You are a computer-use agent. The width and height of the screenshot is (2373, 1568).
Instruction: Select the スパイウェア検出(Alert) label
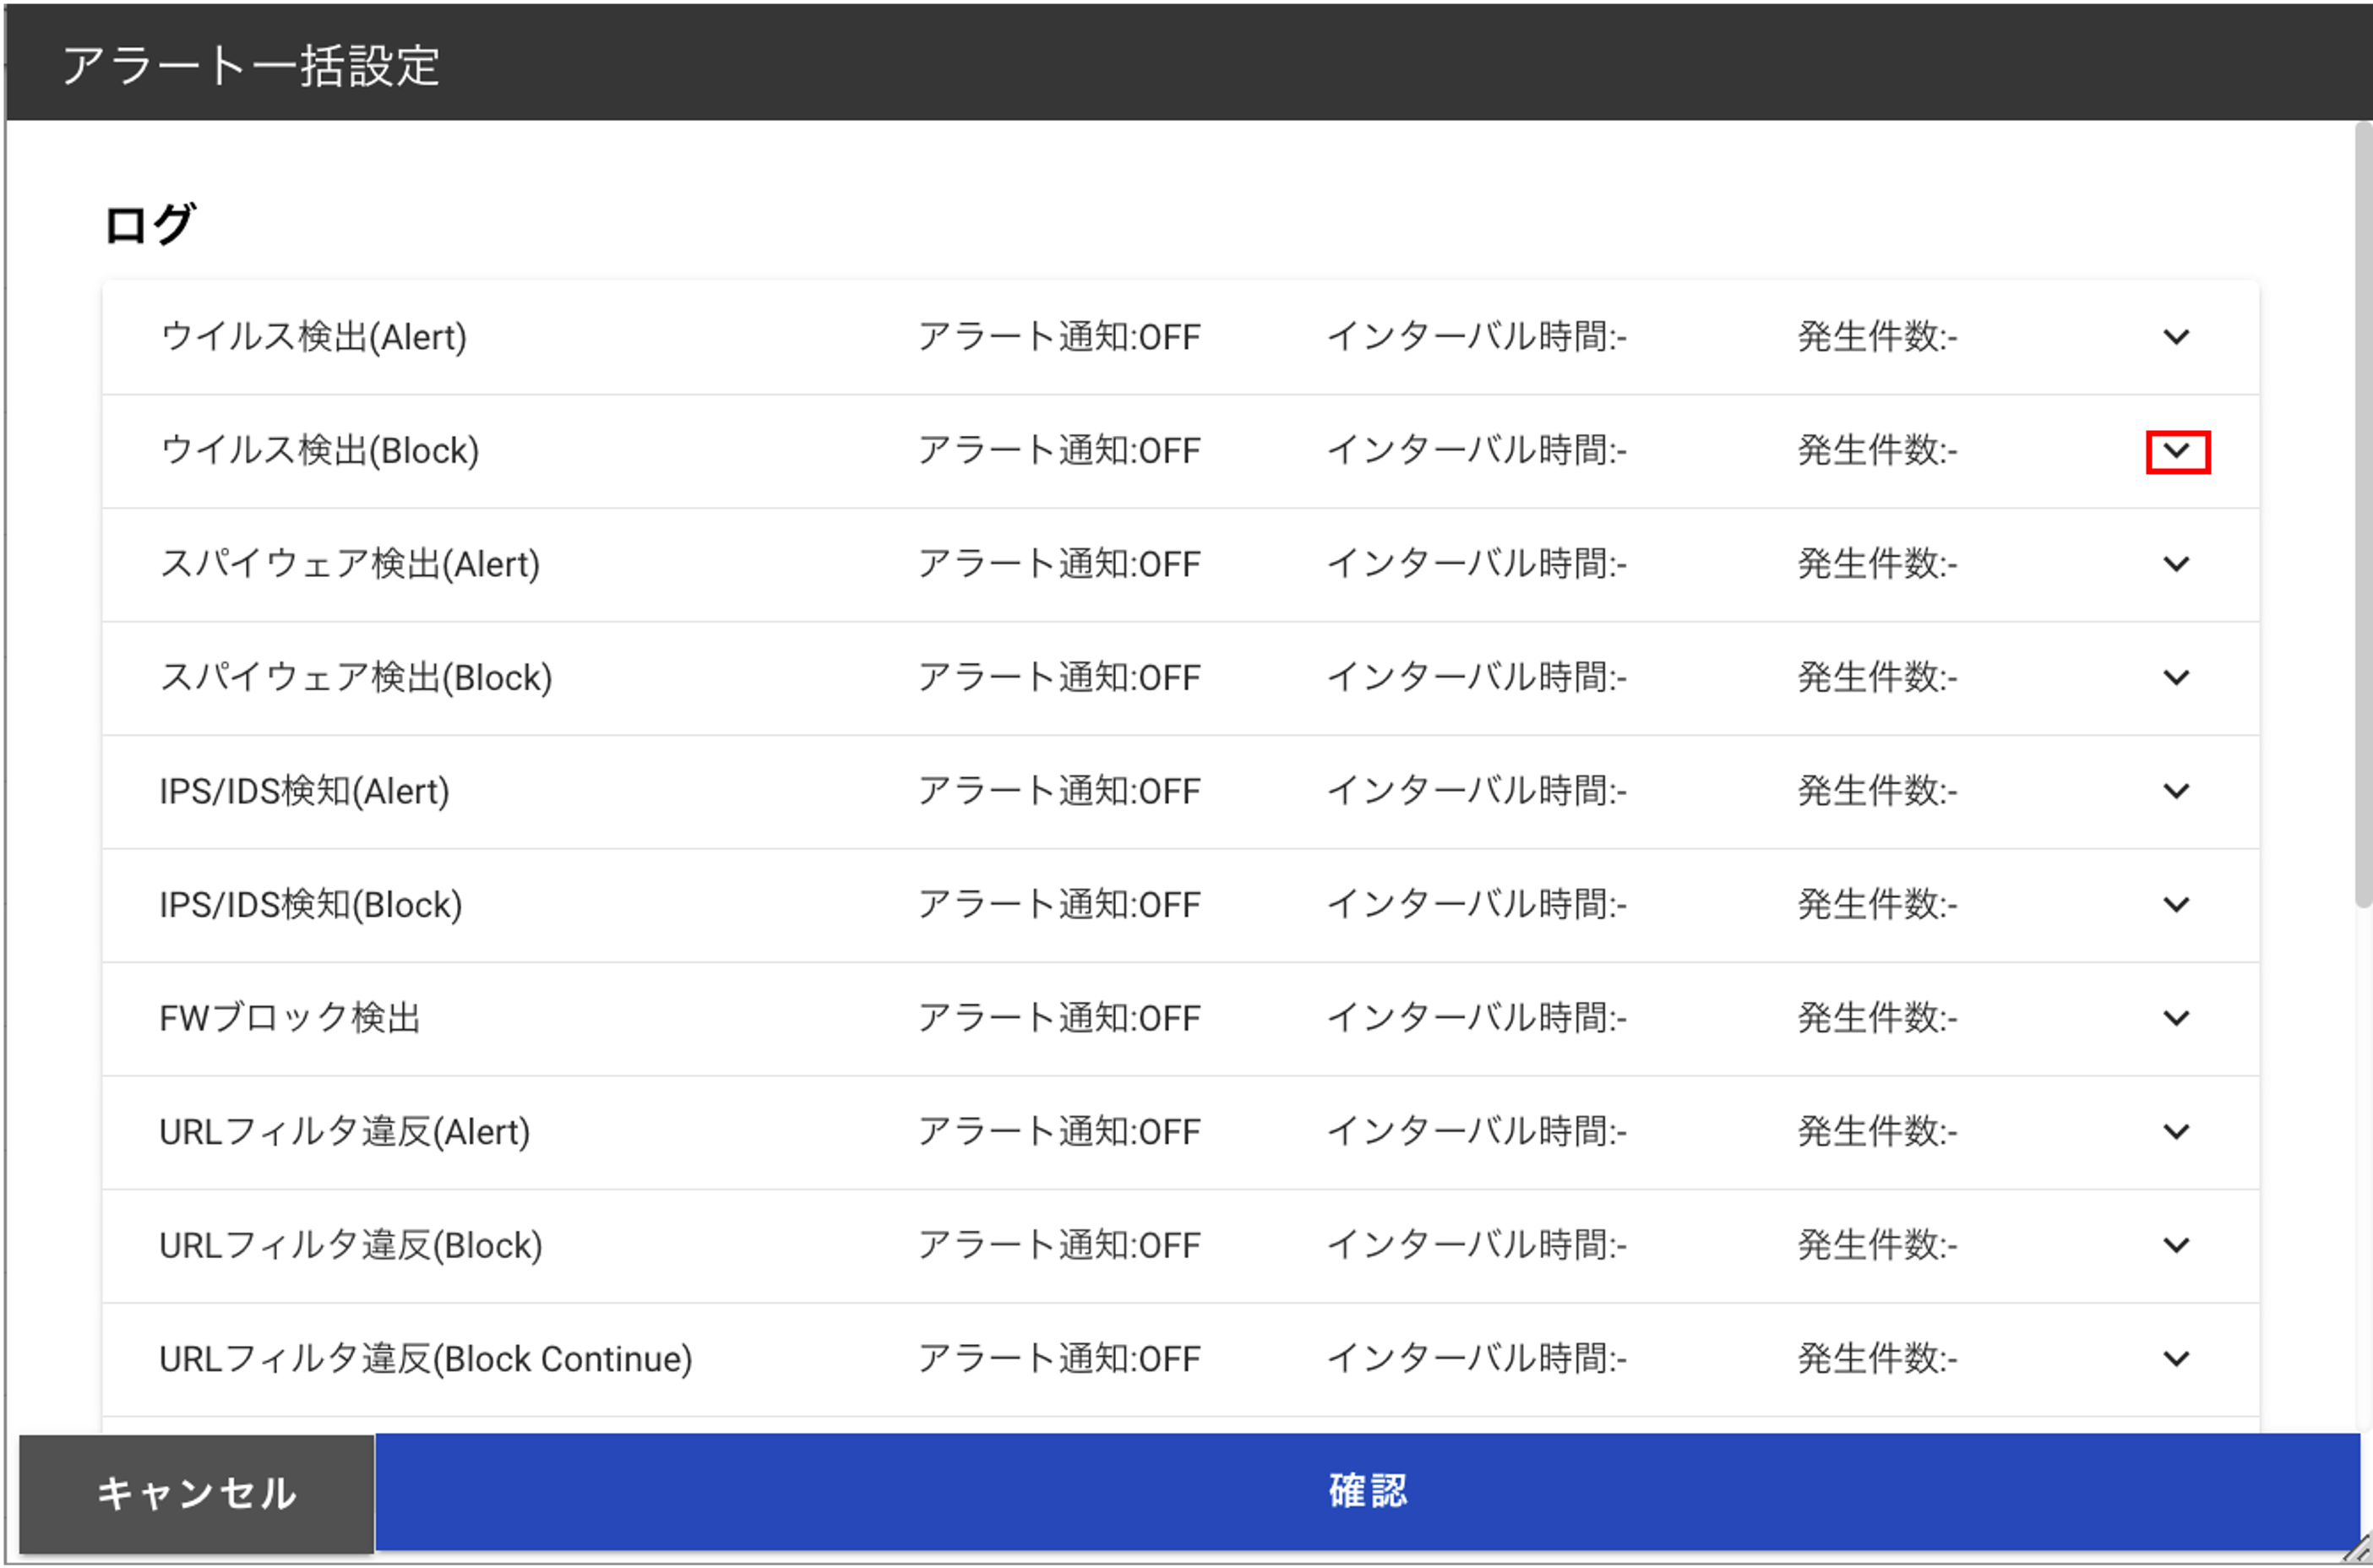coord(350,564)
